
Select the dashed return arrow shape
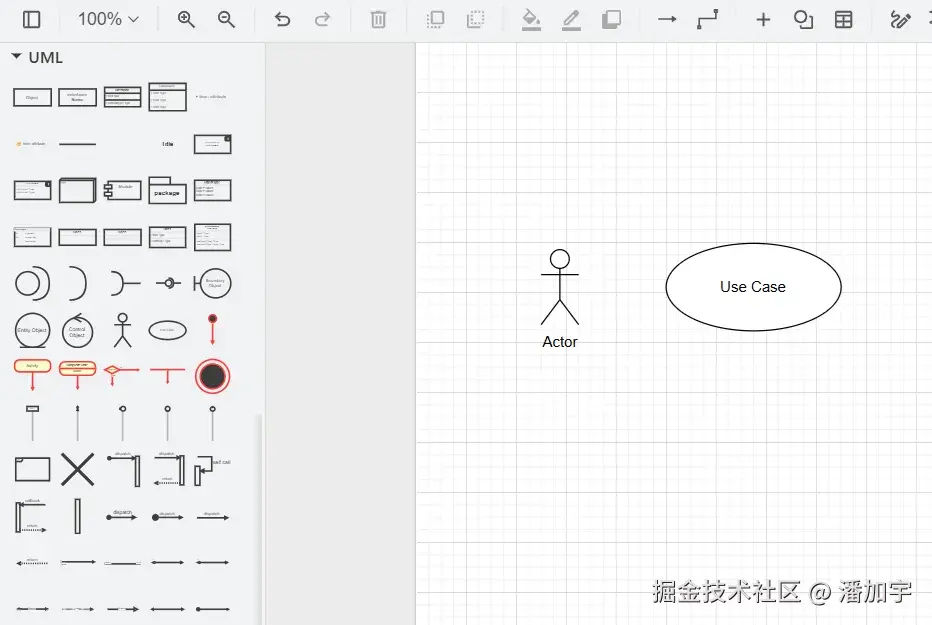click(32, 562)
